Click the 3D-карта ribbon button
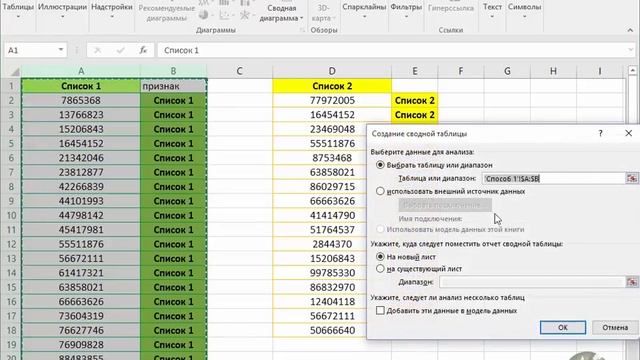 click(x=323, y=12)
